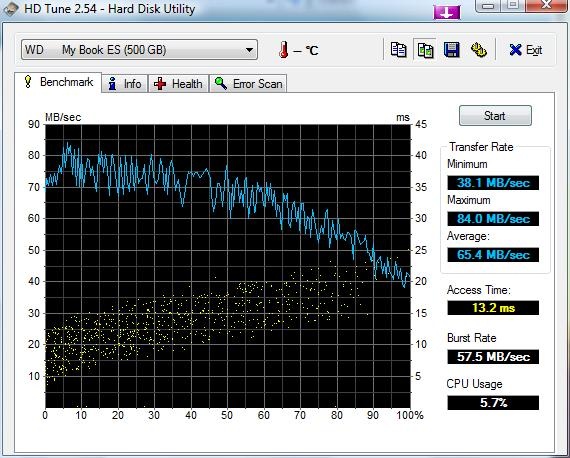Click the Exit button text
This screenshot has width=570, height=458.
(x=534, y=50)
